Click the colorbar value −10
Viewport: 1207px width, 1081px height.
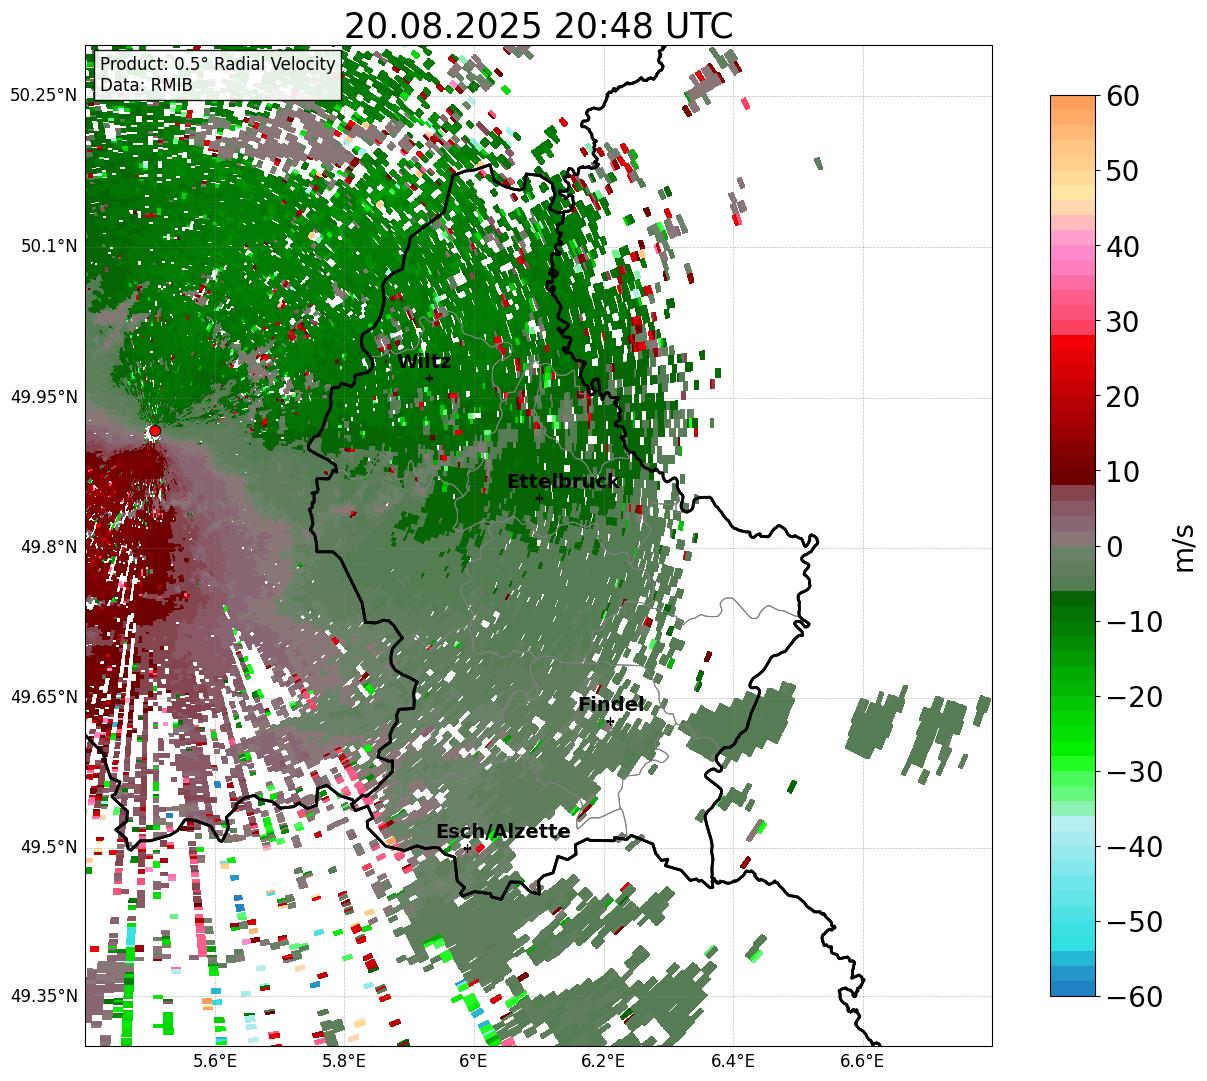click(1133, 622)
